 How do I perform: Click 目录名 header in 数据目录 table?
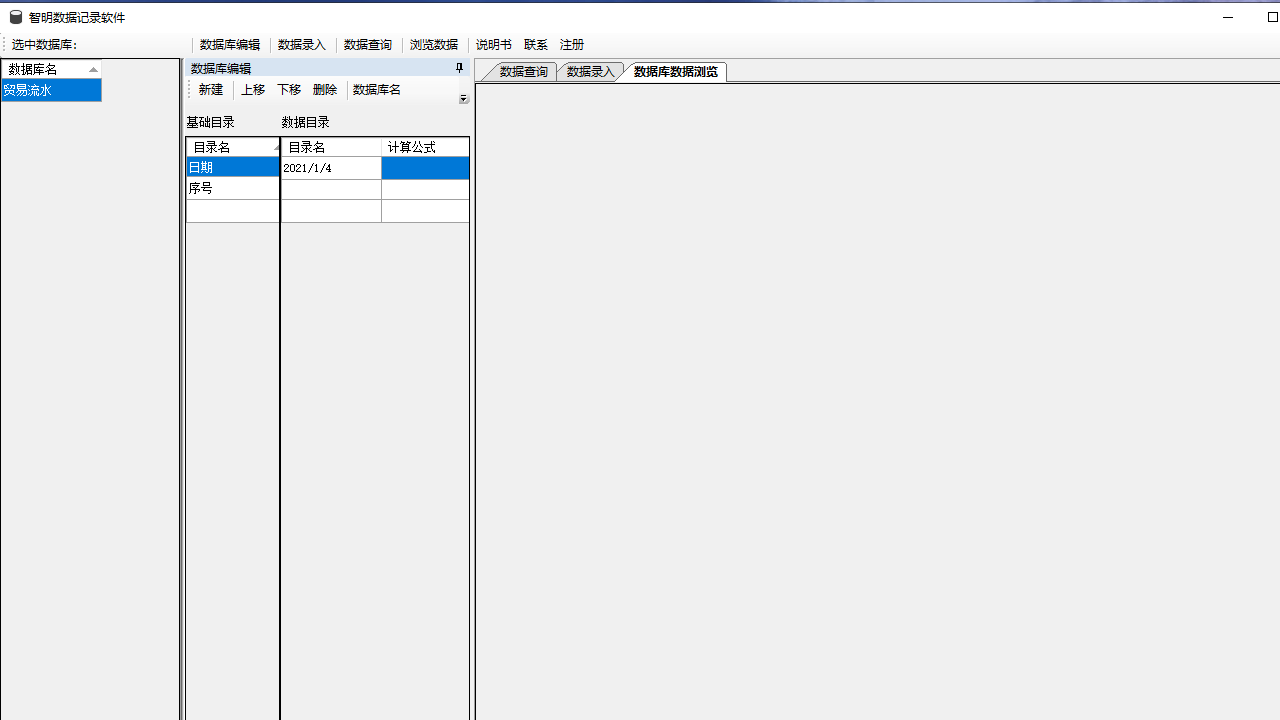(331, 147)
